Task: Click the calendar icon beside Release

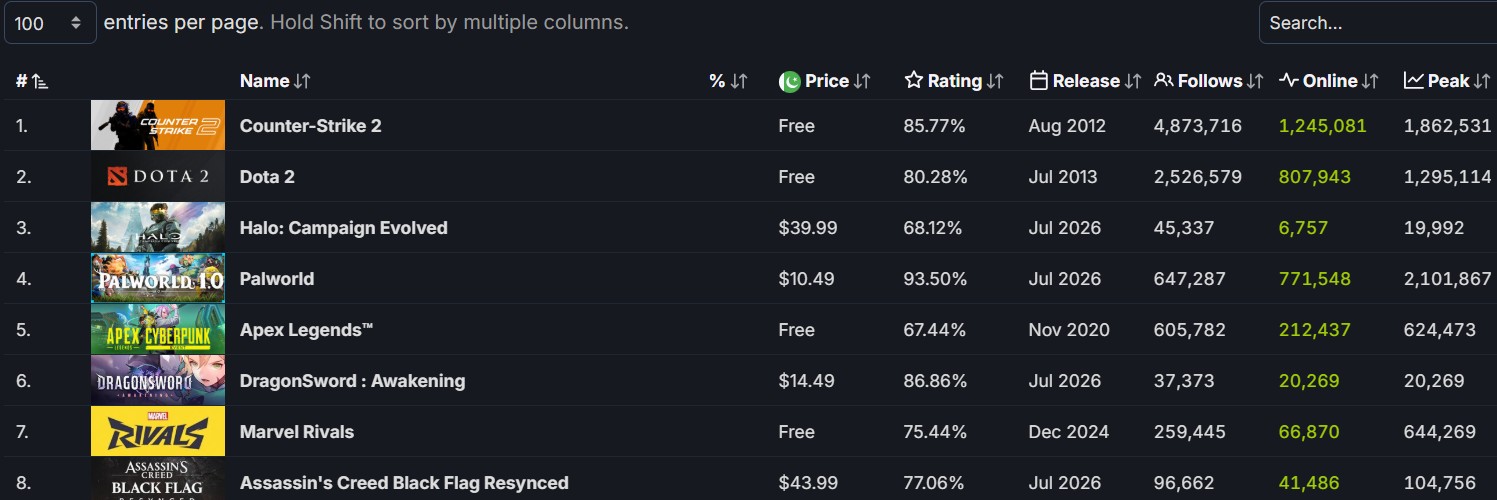Action: pyautogui.click(x=1038, y=81)
